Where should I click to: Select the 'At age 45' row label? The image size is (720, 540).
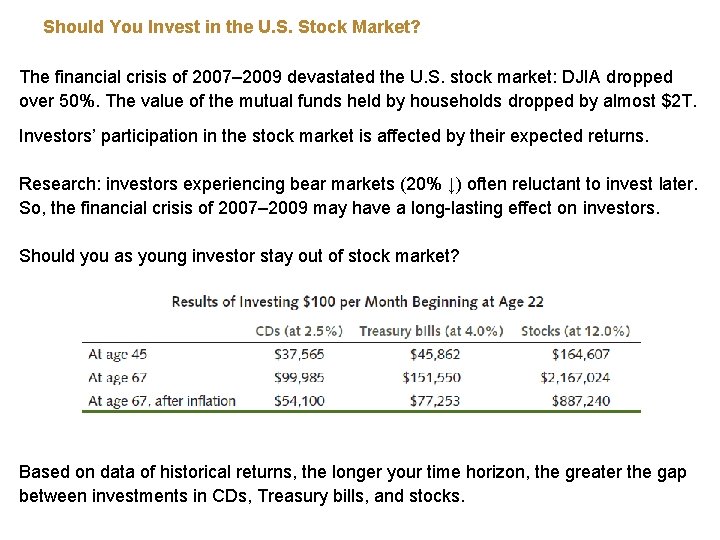118,354
